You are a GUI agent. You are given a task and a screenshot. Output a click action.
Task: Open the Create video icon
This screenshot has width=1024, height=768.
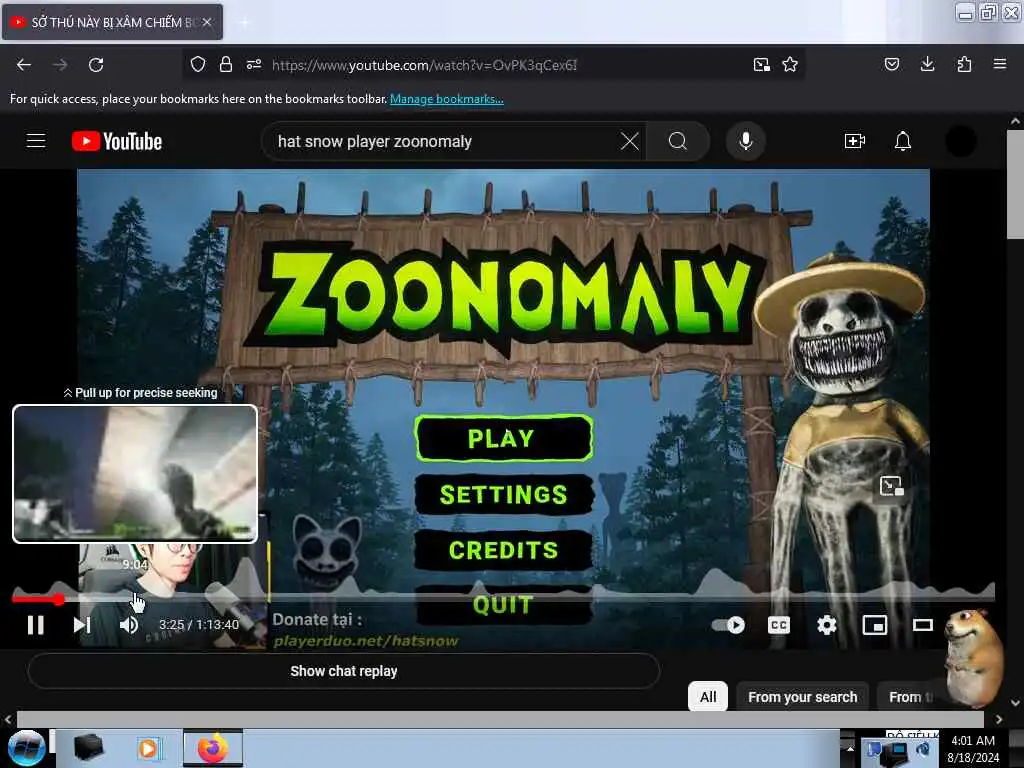tap(854, 141)
